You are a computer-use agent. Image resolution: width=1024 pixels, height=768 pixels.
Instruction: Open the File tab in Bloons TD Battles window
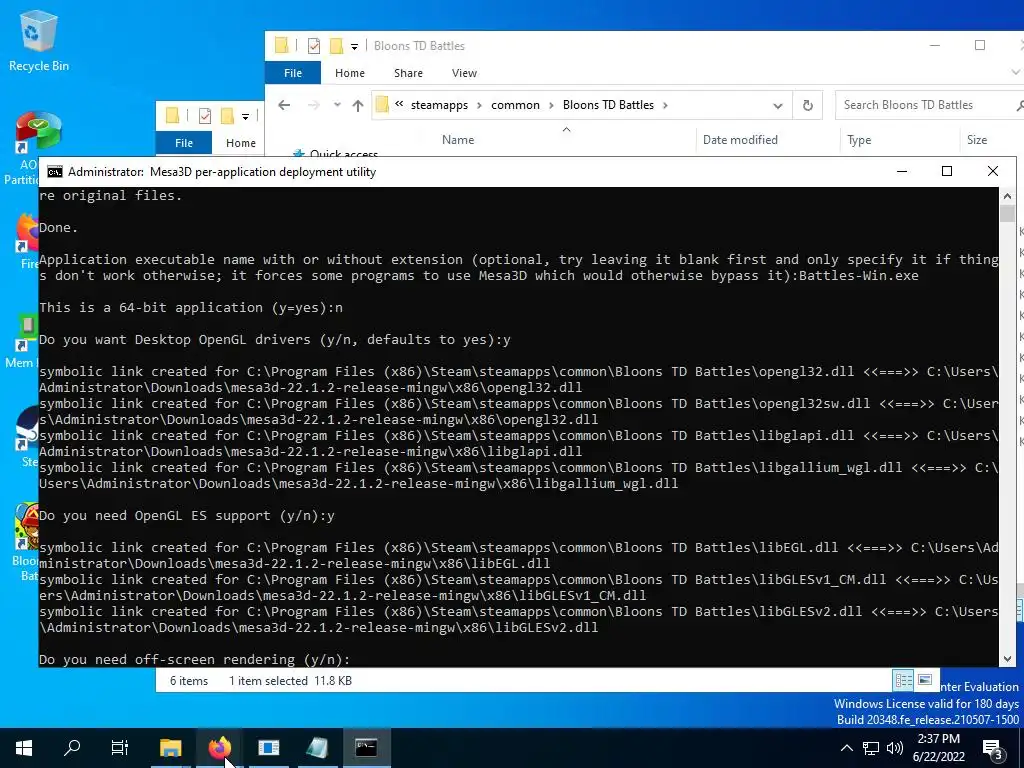[293, 73]
